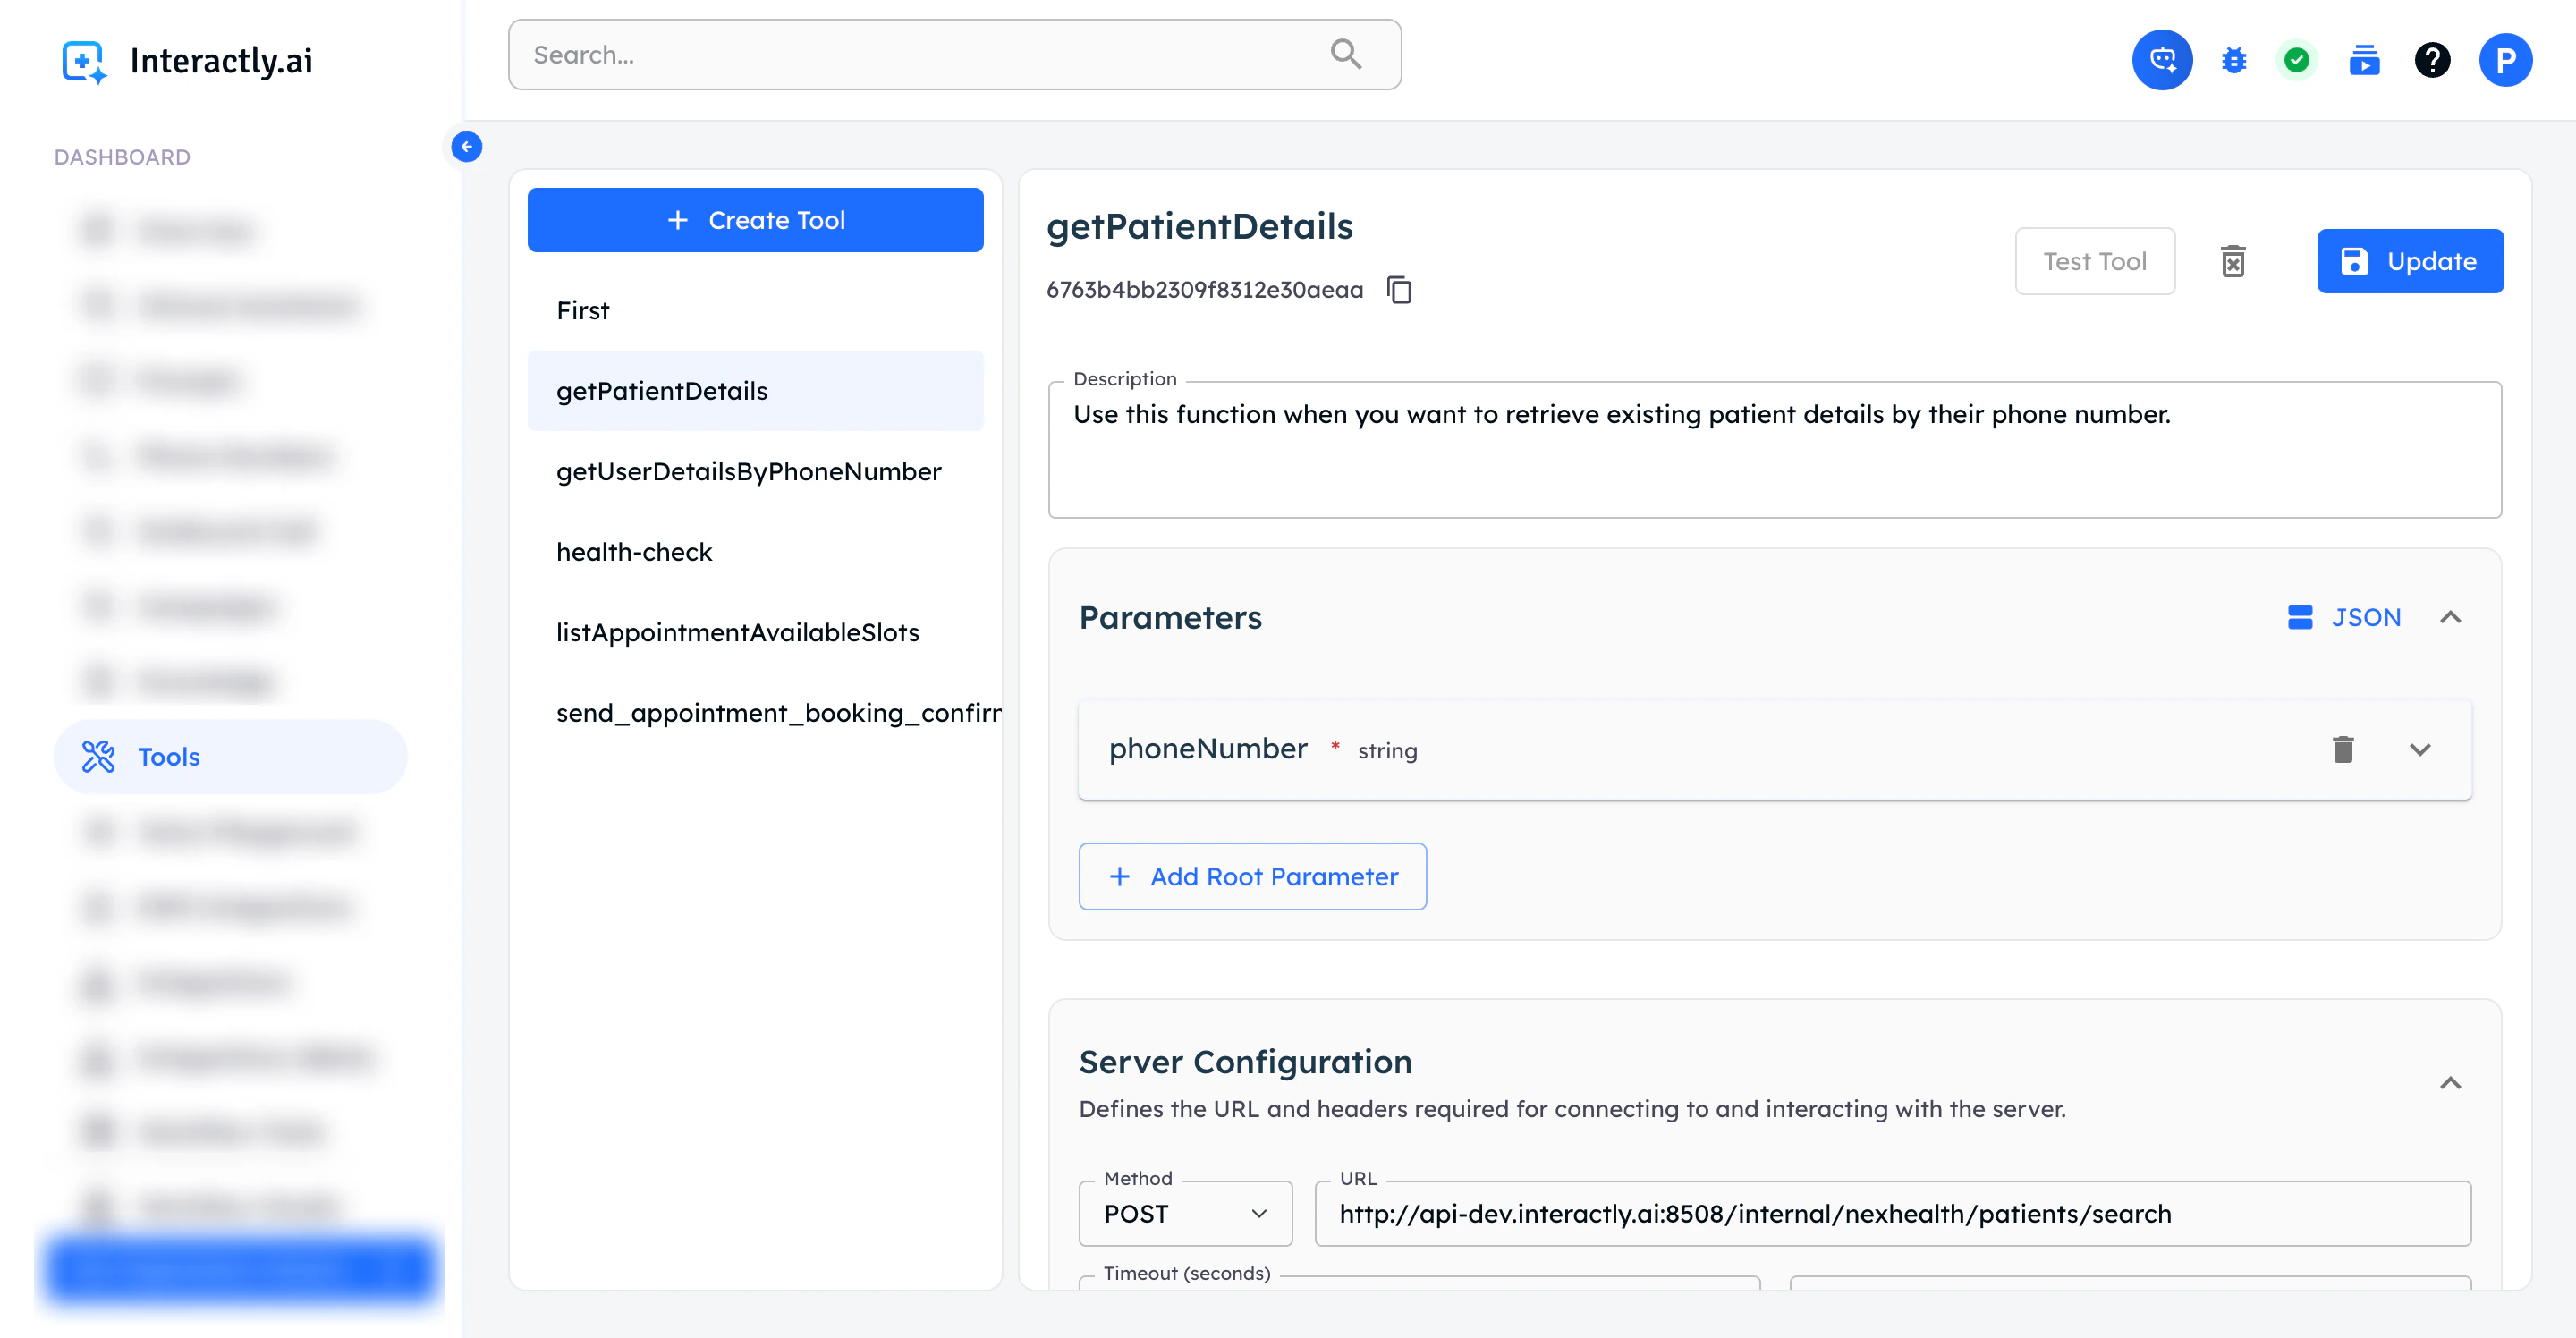Open the health-check tool

point(634,552)
